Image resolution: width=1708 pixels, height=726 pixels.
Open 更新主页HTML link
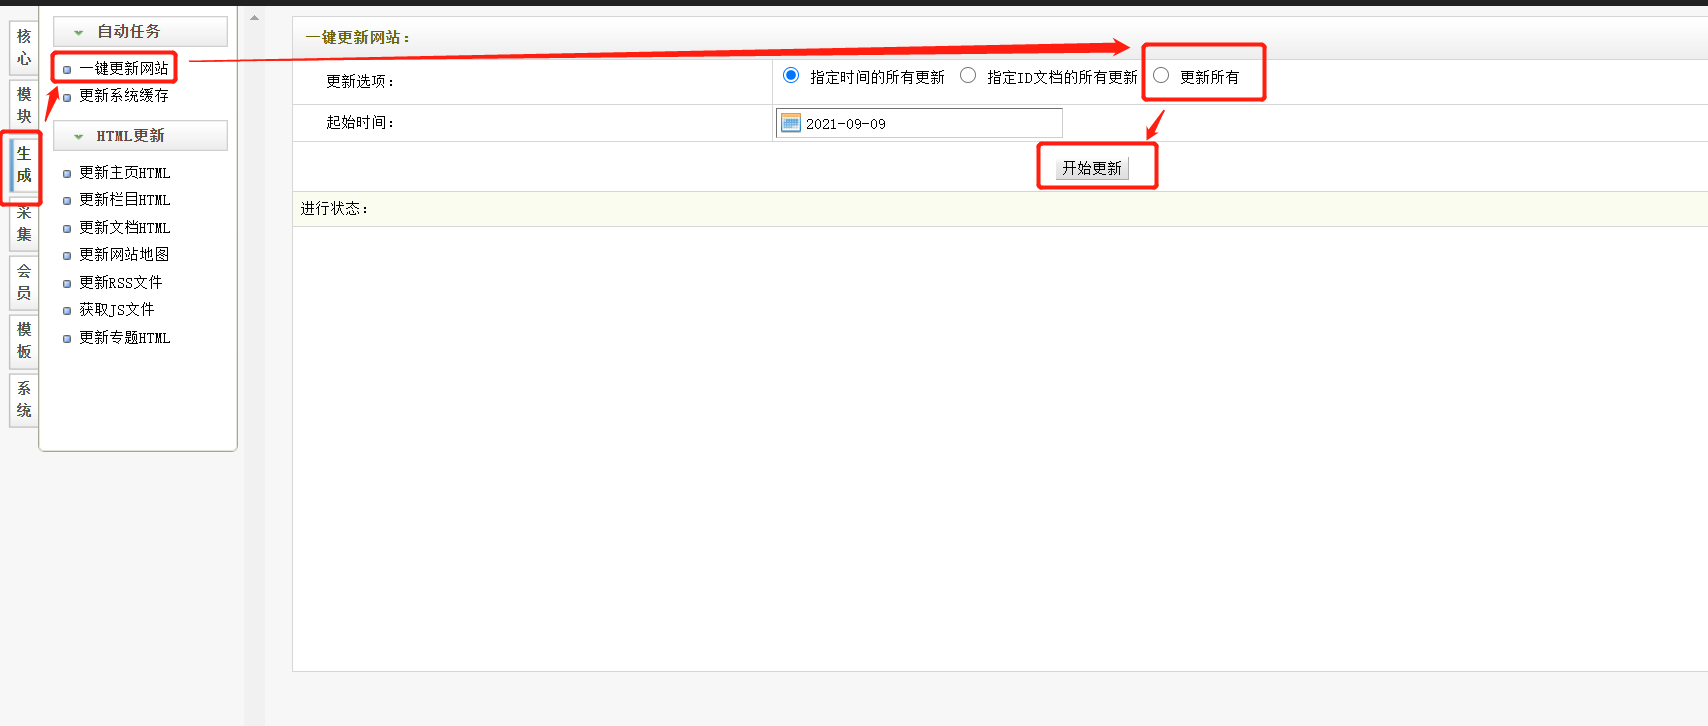[125, 172]
